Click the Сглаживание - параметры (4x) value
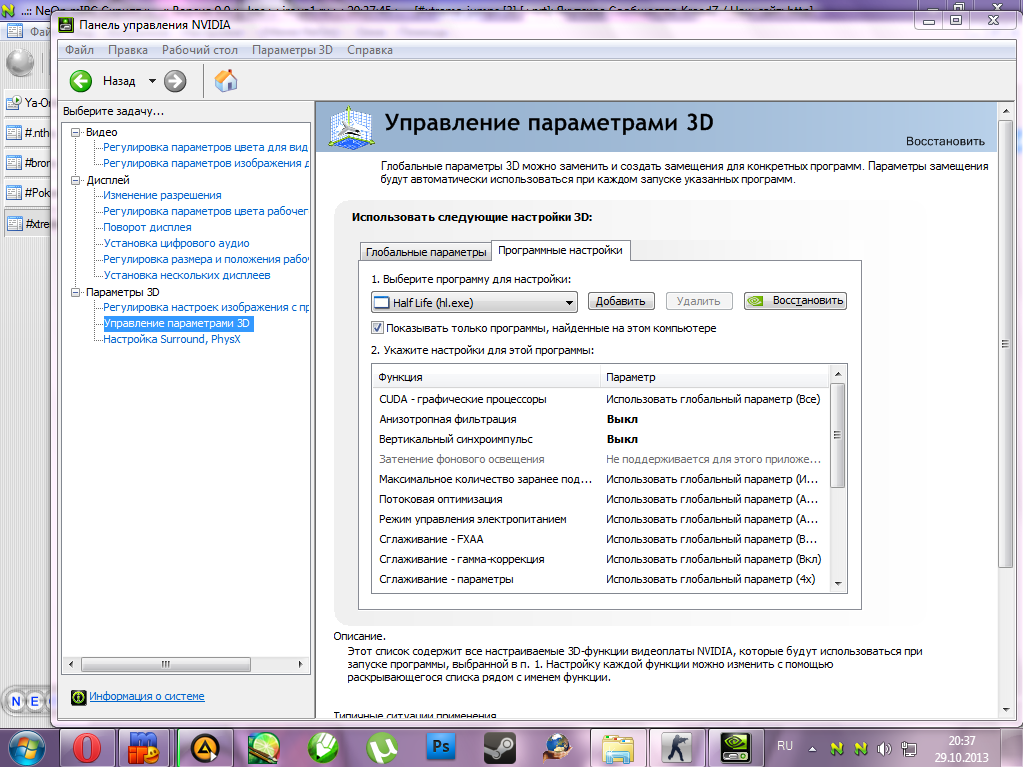The image size is (1023, 767). click(x=710, y=580)
